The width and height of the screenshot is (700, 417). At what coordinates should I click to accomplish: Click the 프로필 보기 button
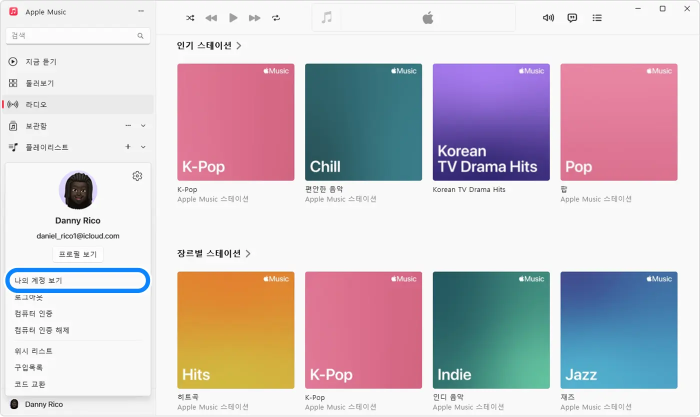(78, 254)
